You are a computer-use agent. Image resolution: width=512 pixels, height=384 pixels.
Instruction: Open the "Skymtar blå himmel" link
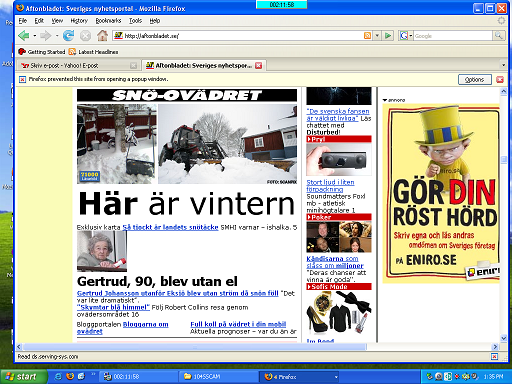pos(113,307)
